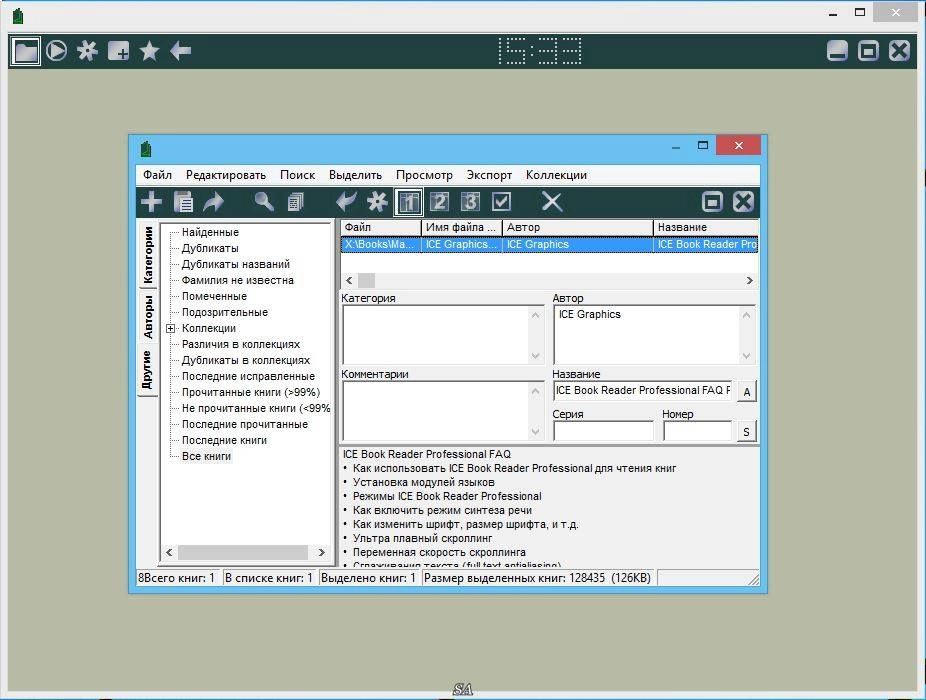Click the Автор box up scroll arrow
The height and width of the screenshot is (700, 926).
click(x=746, y=315)
